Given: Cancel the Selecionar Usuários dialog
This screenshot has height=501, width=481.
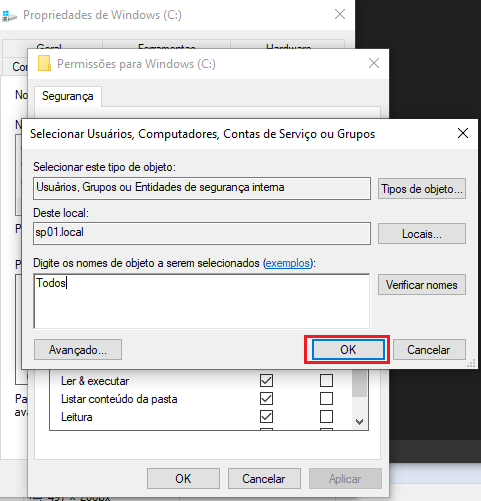Looking at the screenshot, I should [x=429, y=350].
